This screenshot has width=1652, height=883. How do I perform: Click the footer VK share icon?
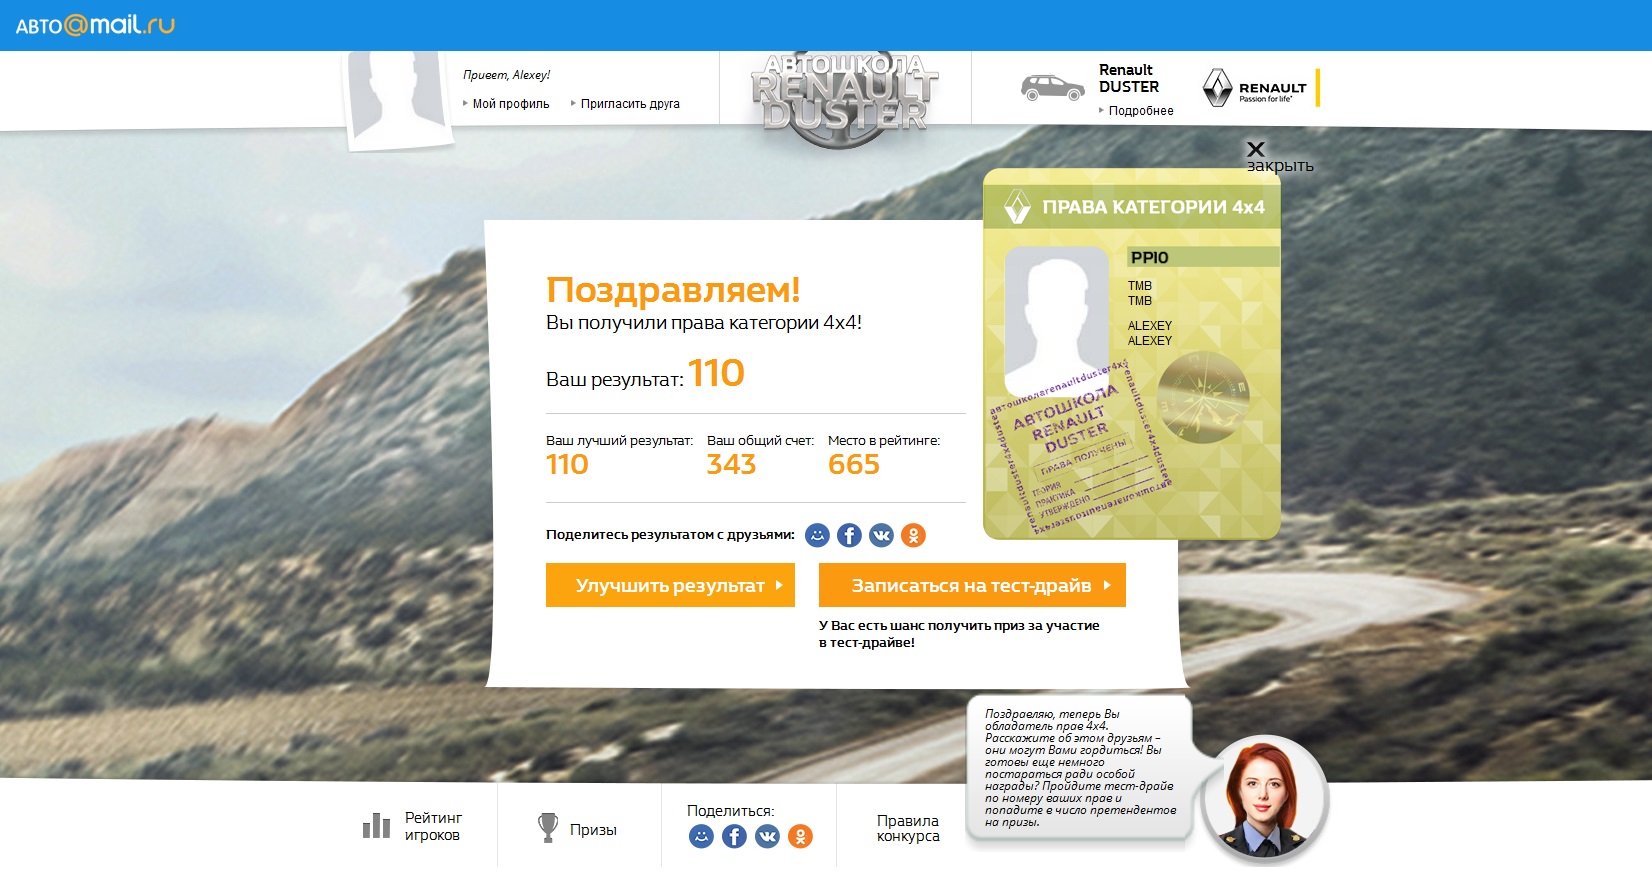click(x=767, y=836)
